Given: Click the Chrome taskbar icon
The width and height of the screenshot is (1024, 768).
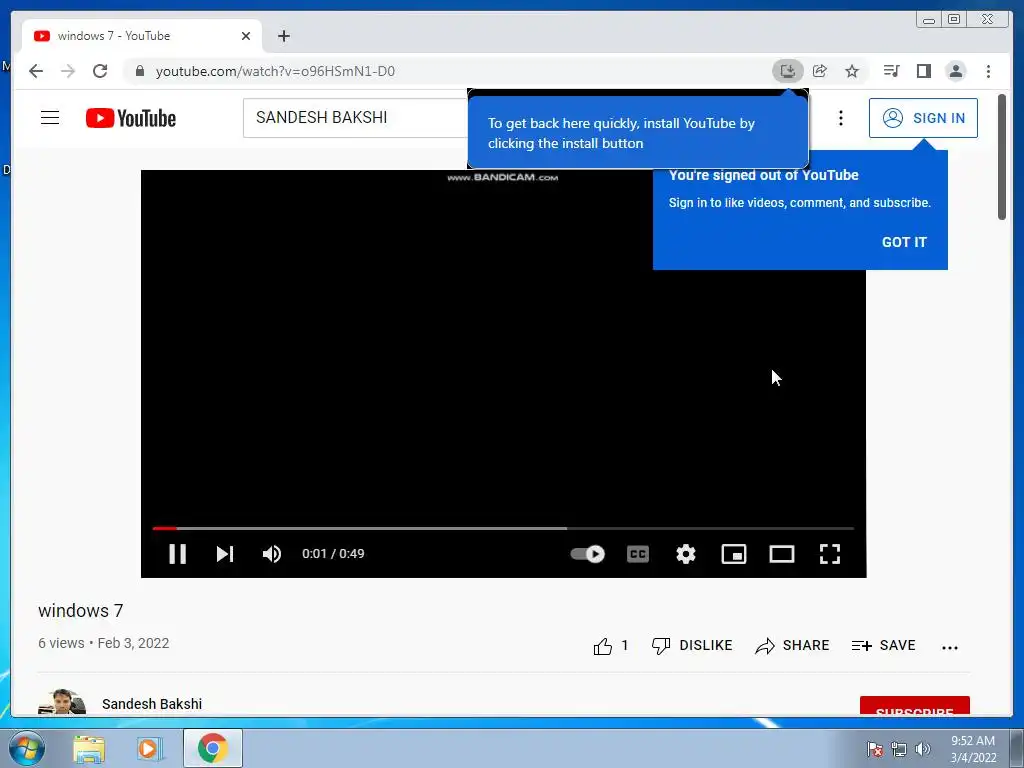Looking at the screenshot, I should 212,748.
